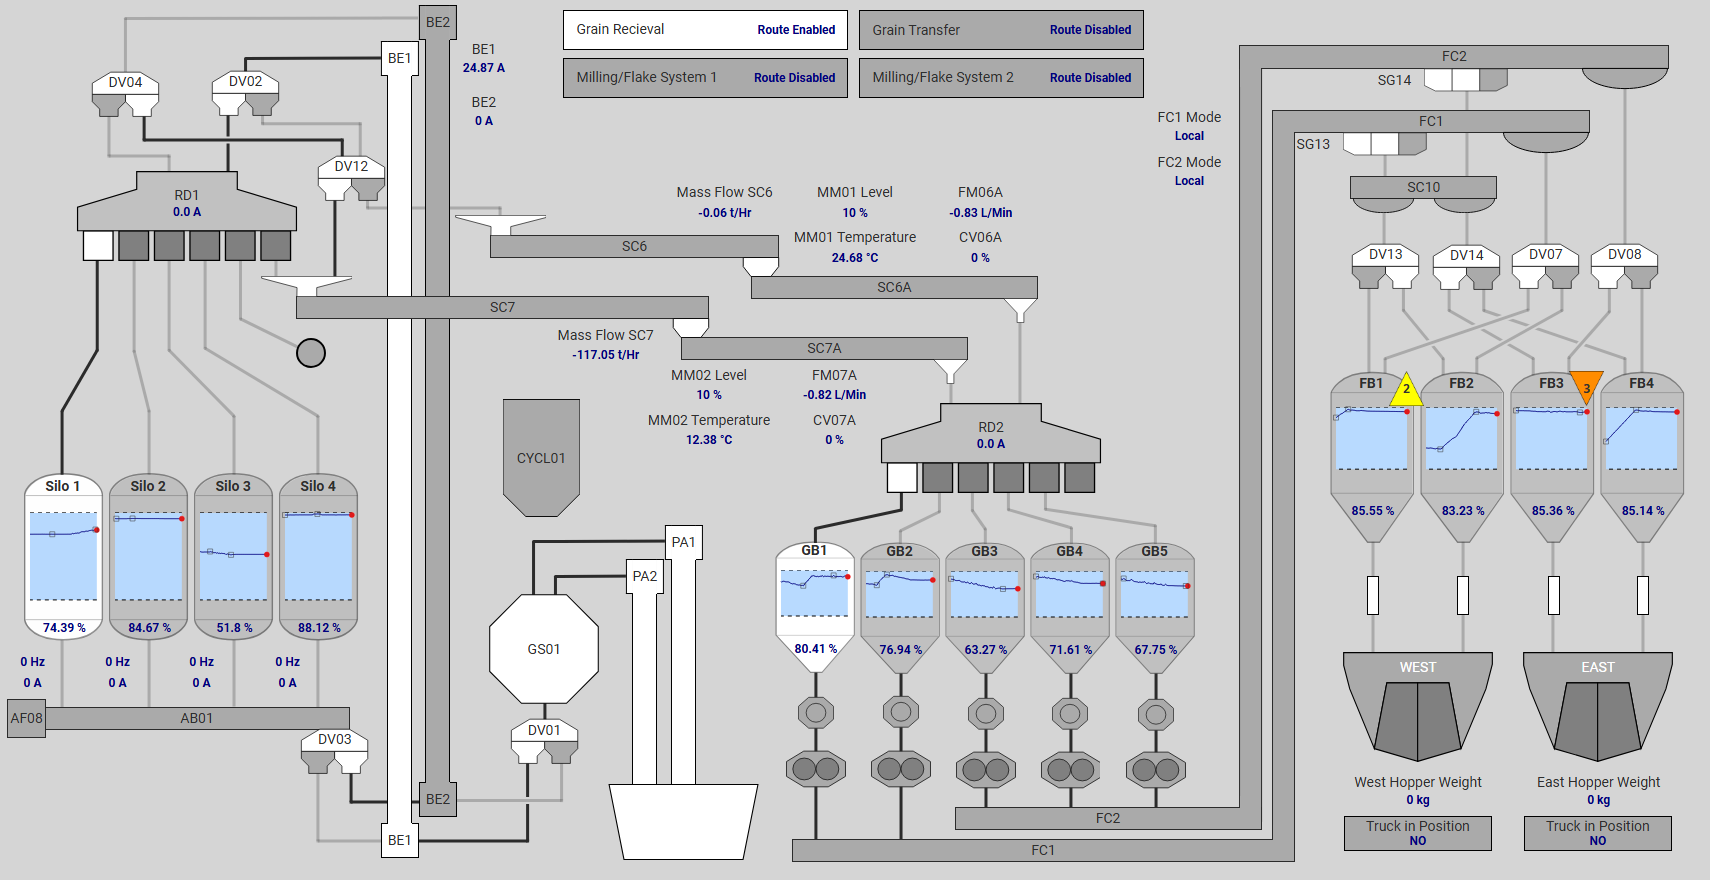Click West hopper Truck in Position indicator
This screenshot has height=880, width=1710.
[x=1418, y=833]
